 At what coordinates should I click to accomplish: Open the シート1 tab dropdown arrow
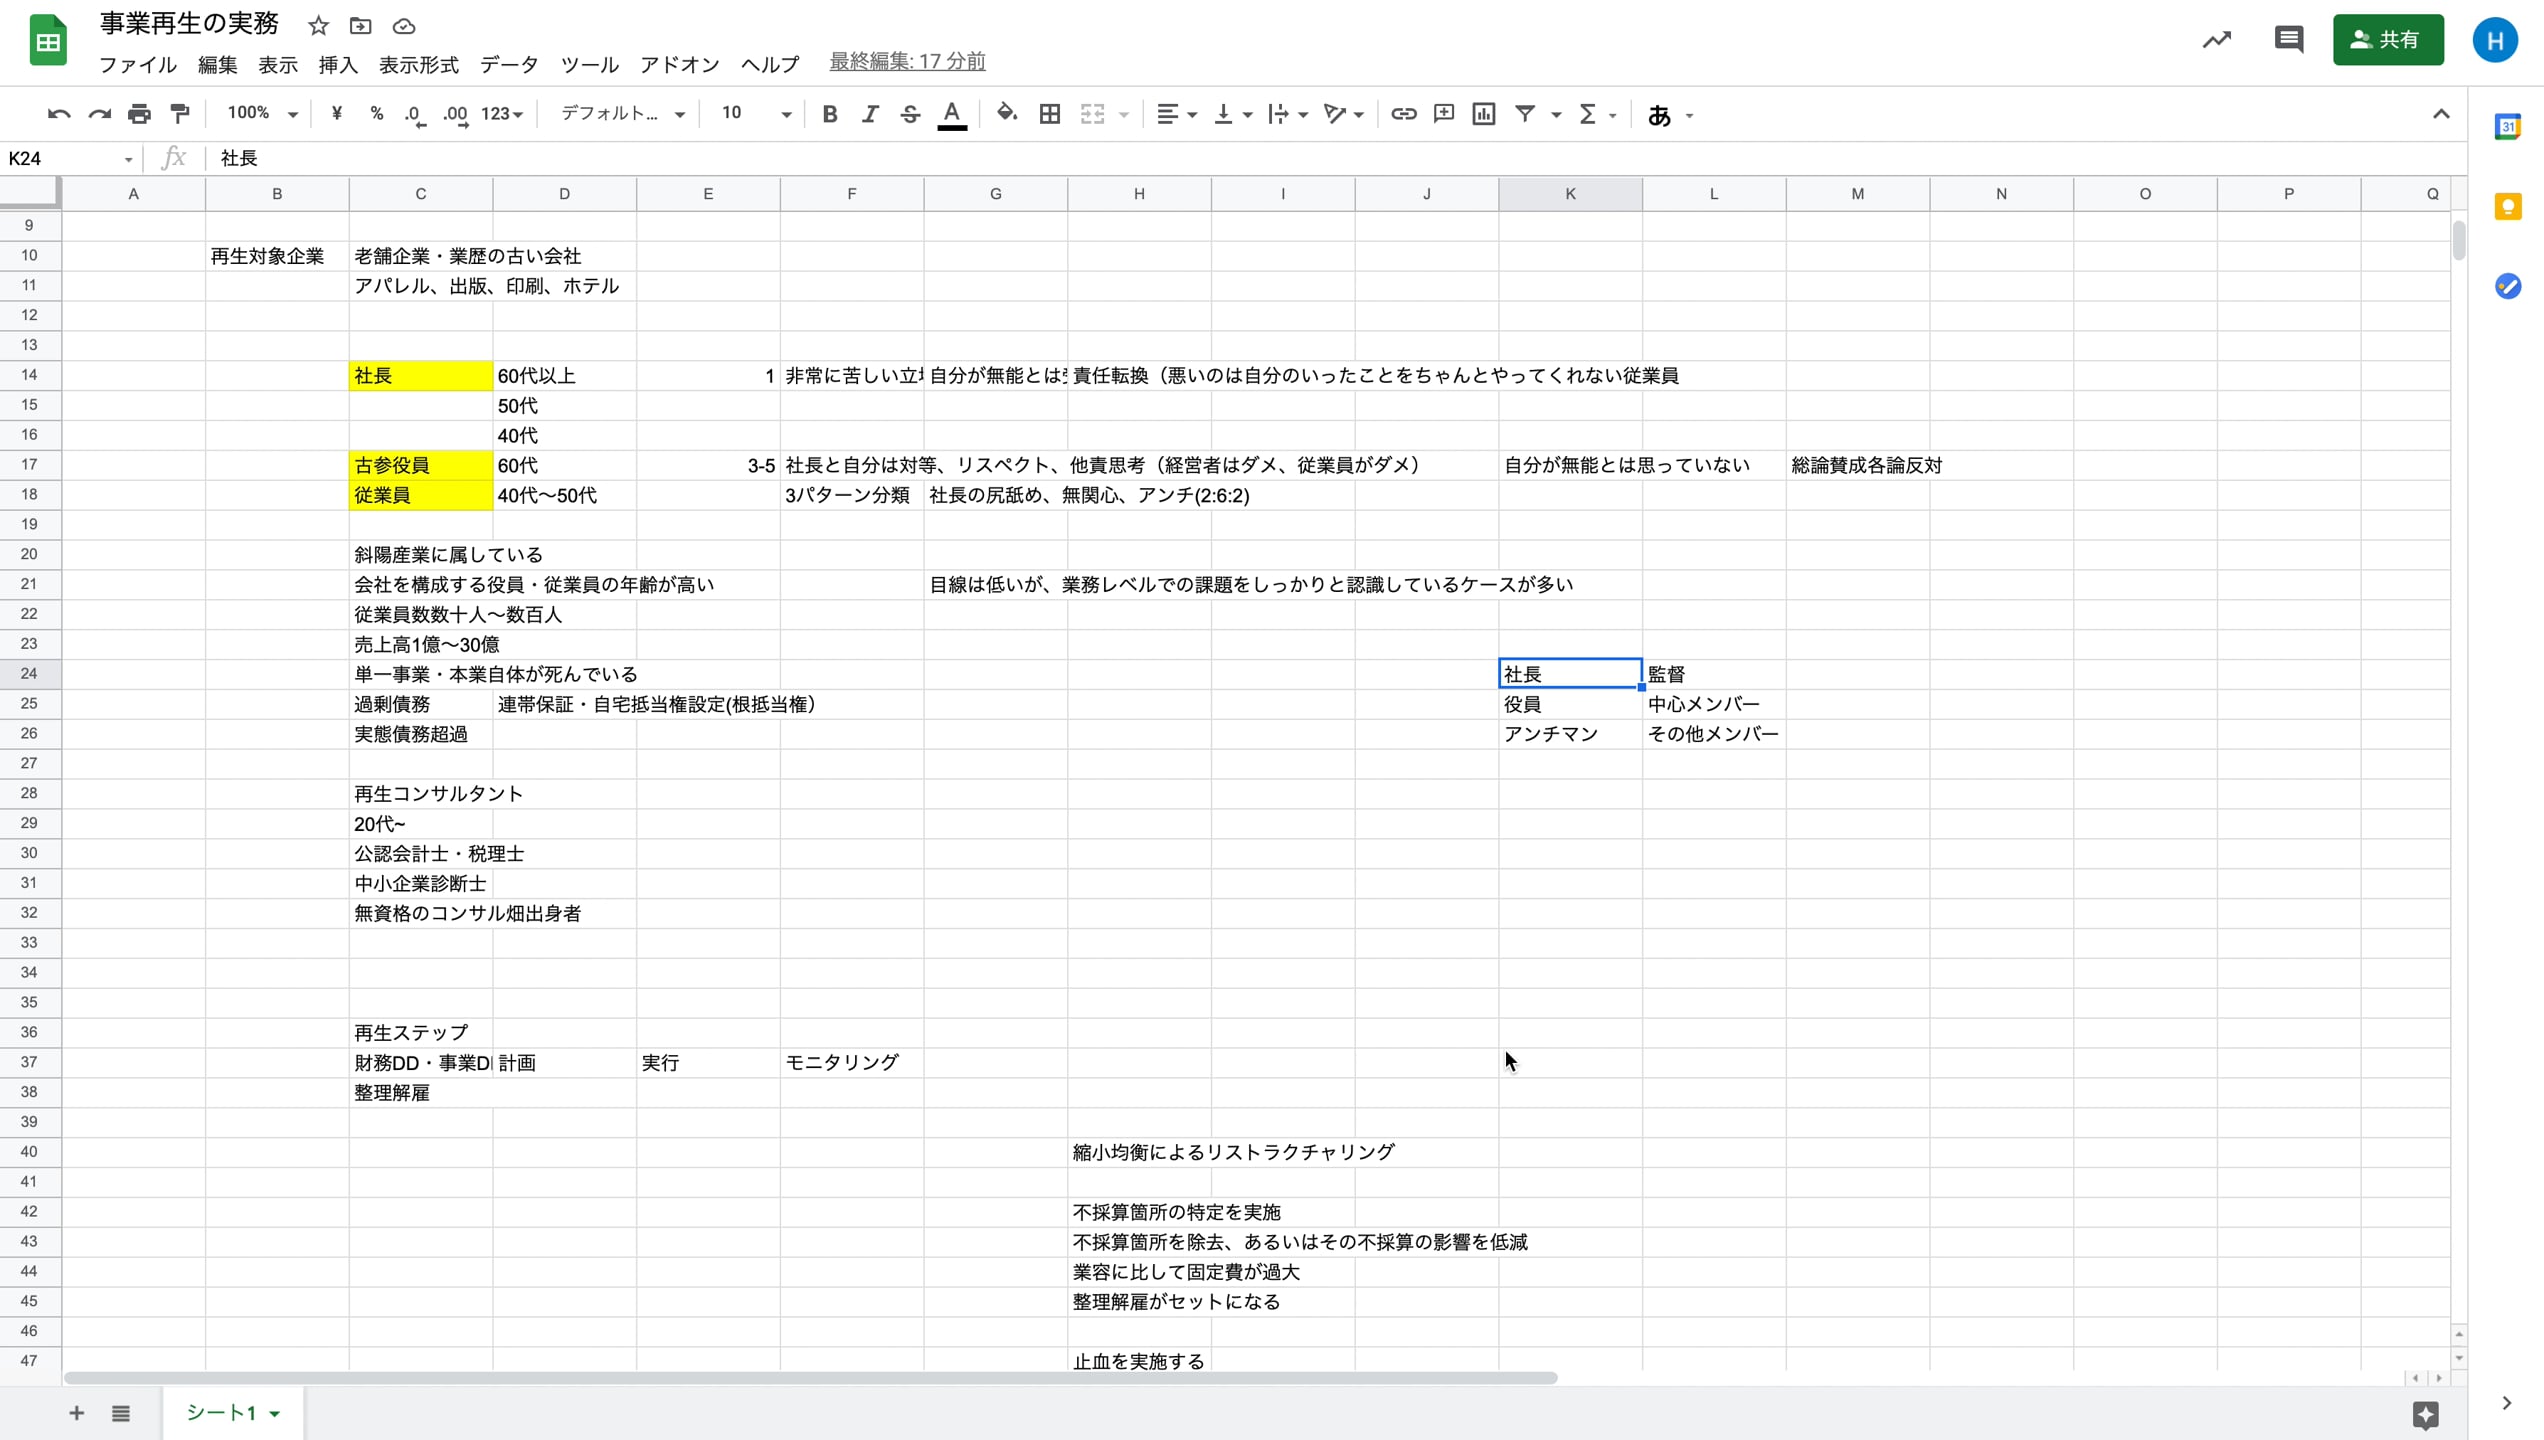275,1413
